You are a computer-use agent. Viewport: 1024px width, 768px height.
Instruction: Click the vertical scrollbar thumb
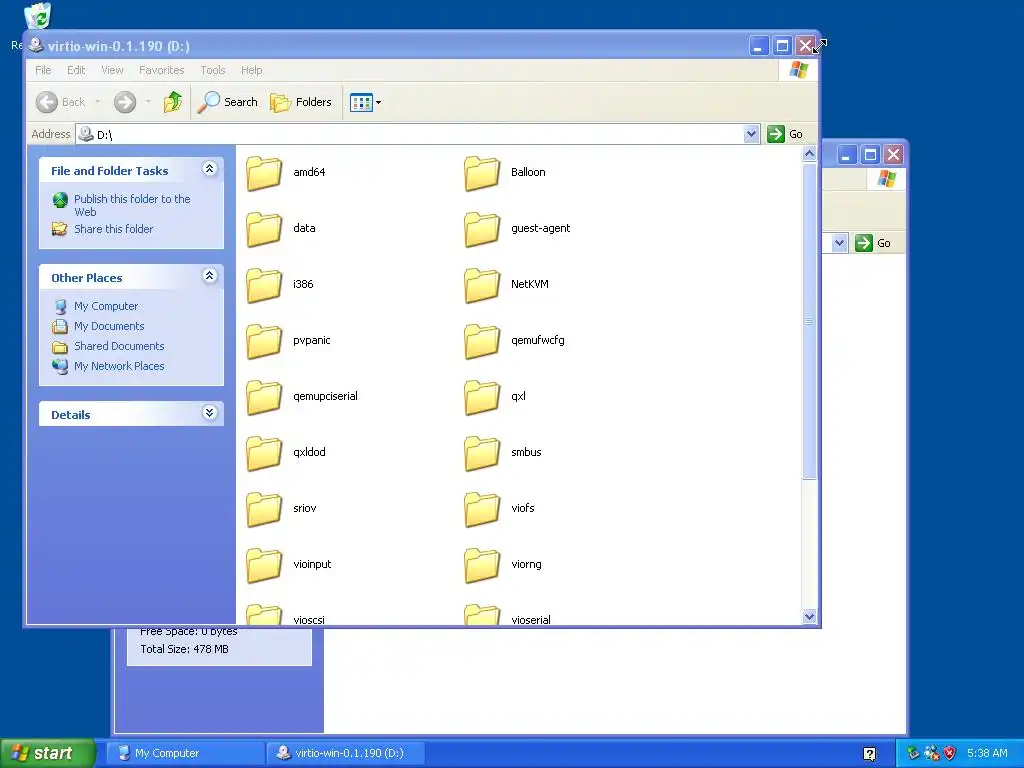809,321
